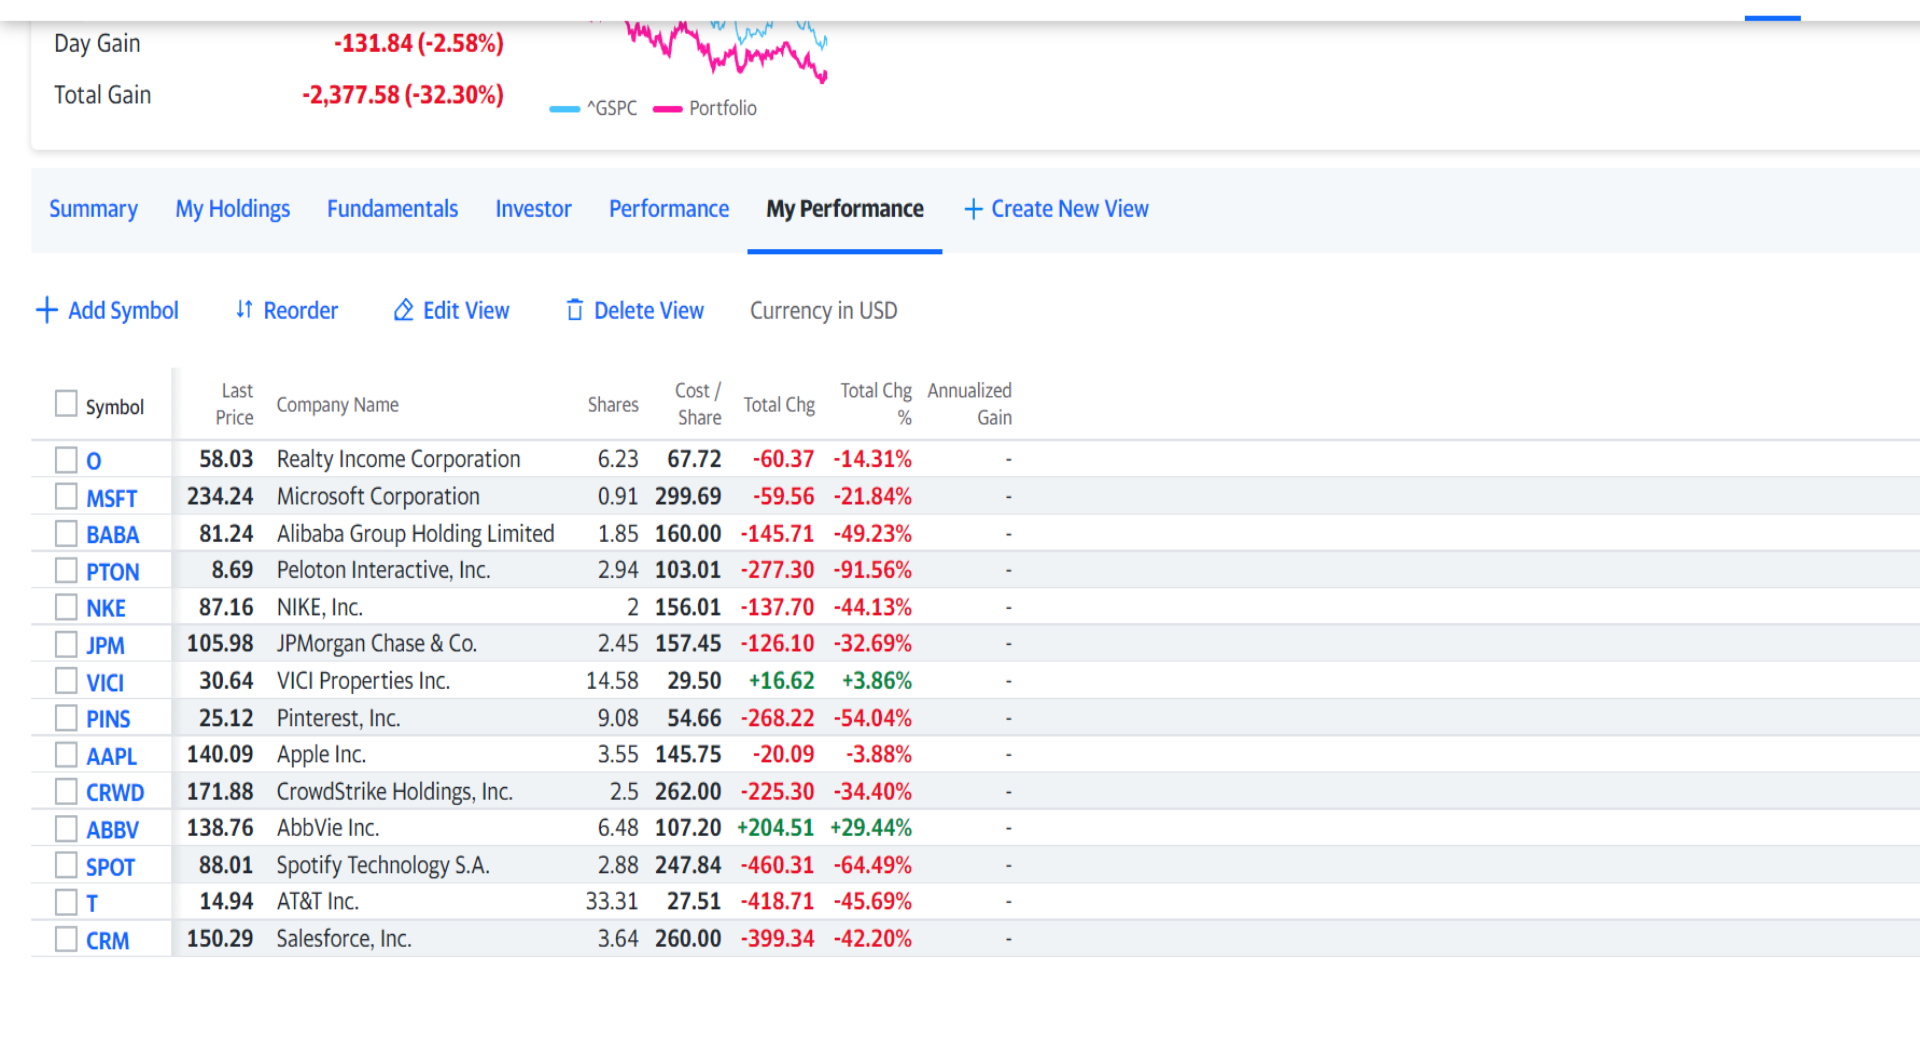Click the plus icon for Add Symbol
The height and width of the screenshot is (1040, 1920).
[x=46, y=310]
